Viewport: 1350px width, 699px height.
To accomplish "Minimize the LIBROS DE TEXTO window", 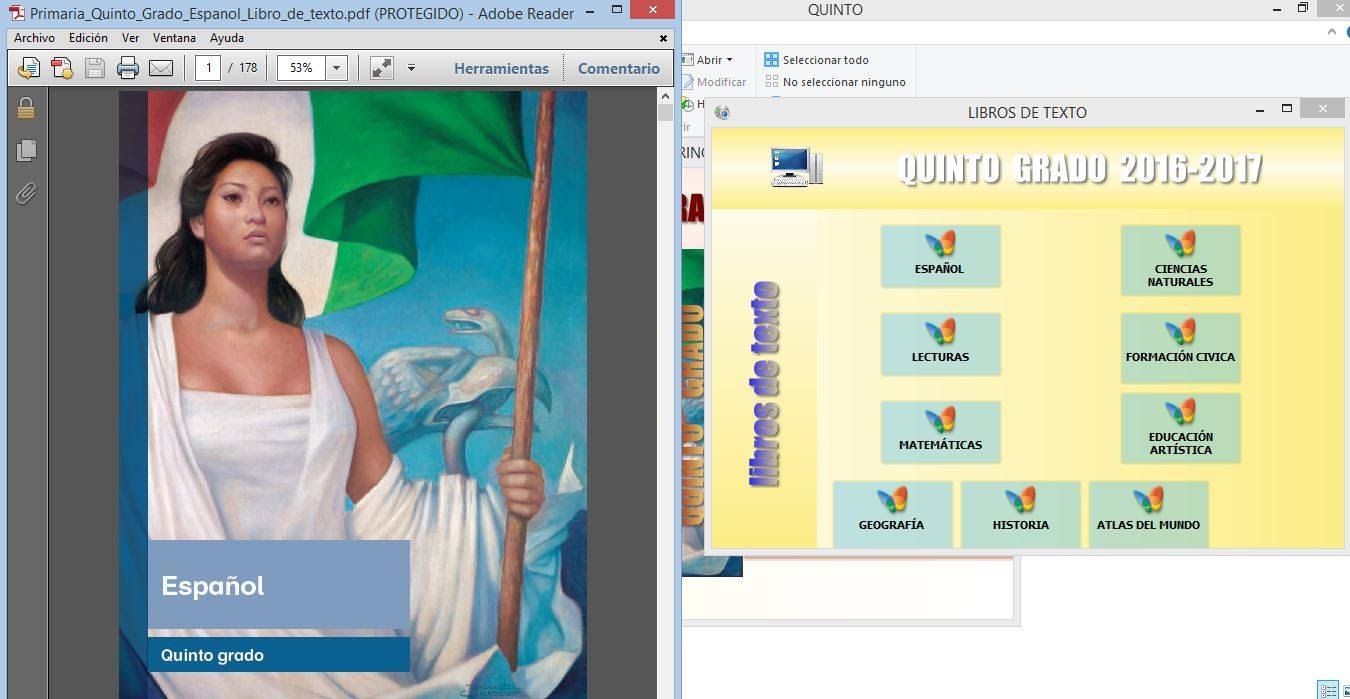I will (x=1259, y=109).
